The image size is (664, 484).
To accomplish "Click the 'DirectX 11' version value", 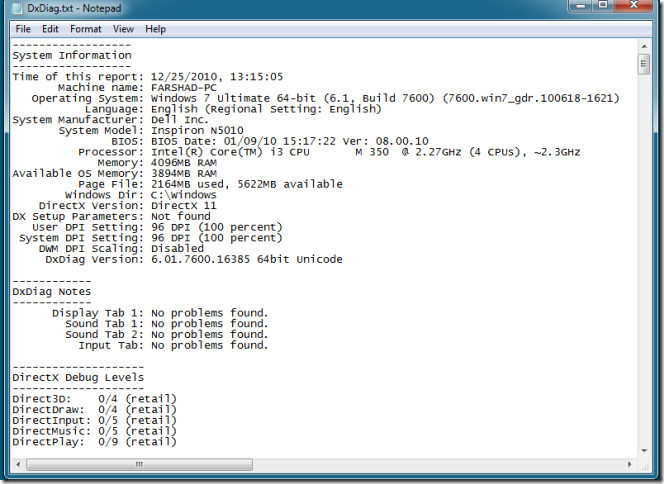I will pos(184,206).
